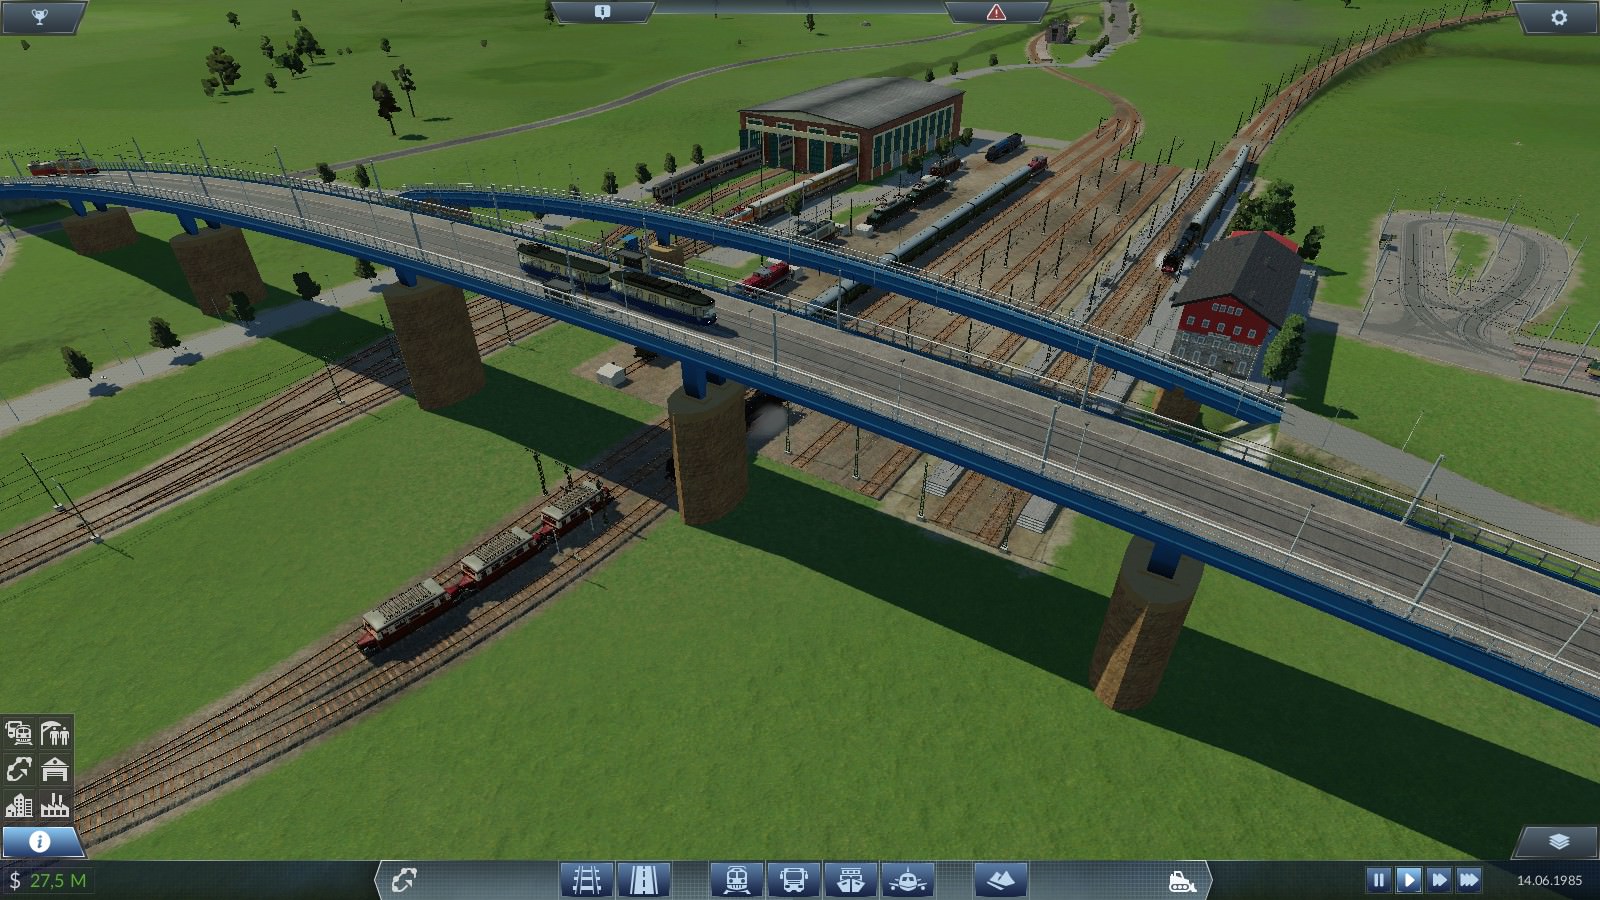Open the road construction menu
The height and width of the screenshot is (900, 1600).
tap(644, 880)
